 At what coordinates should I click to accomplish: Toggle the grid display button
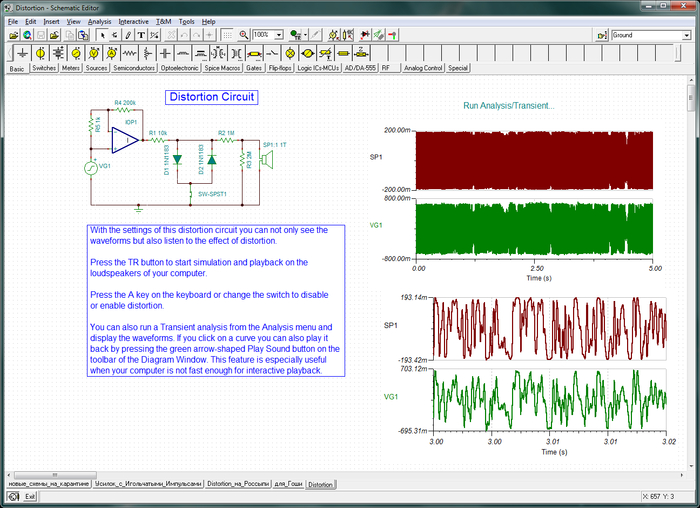226,34
